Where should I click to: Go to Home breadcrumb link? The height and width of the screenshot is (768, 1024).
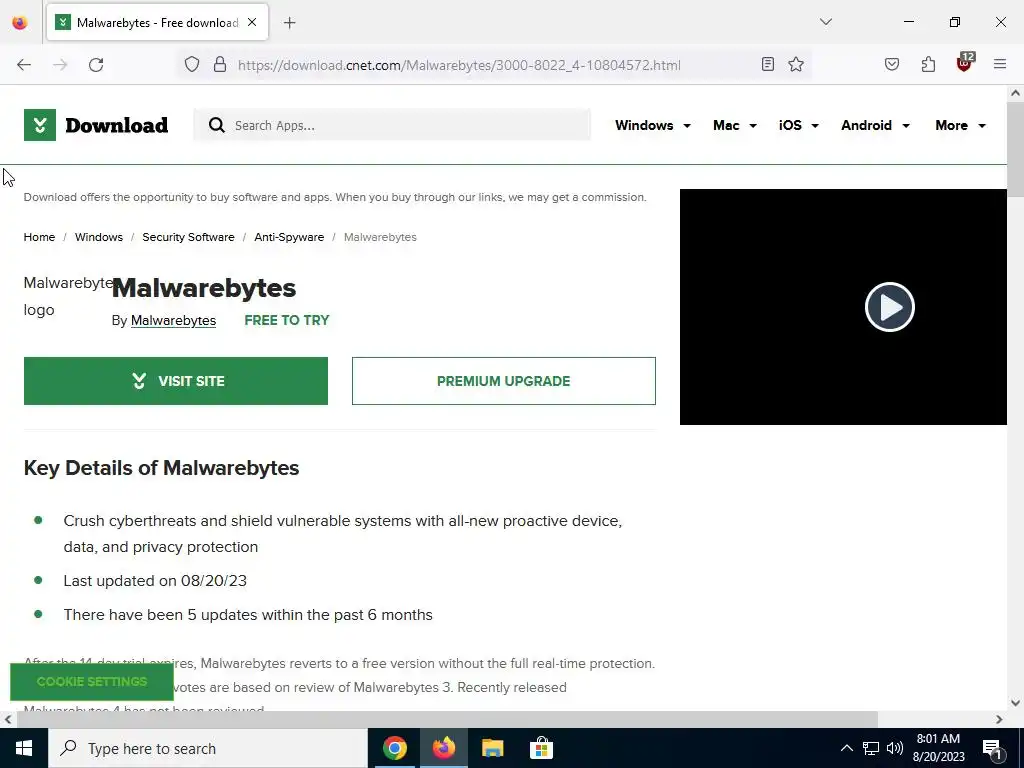39,237
